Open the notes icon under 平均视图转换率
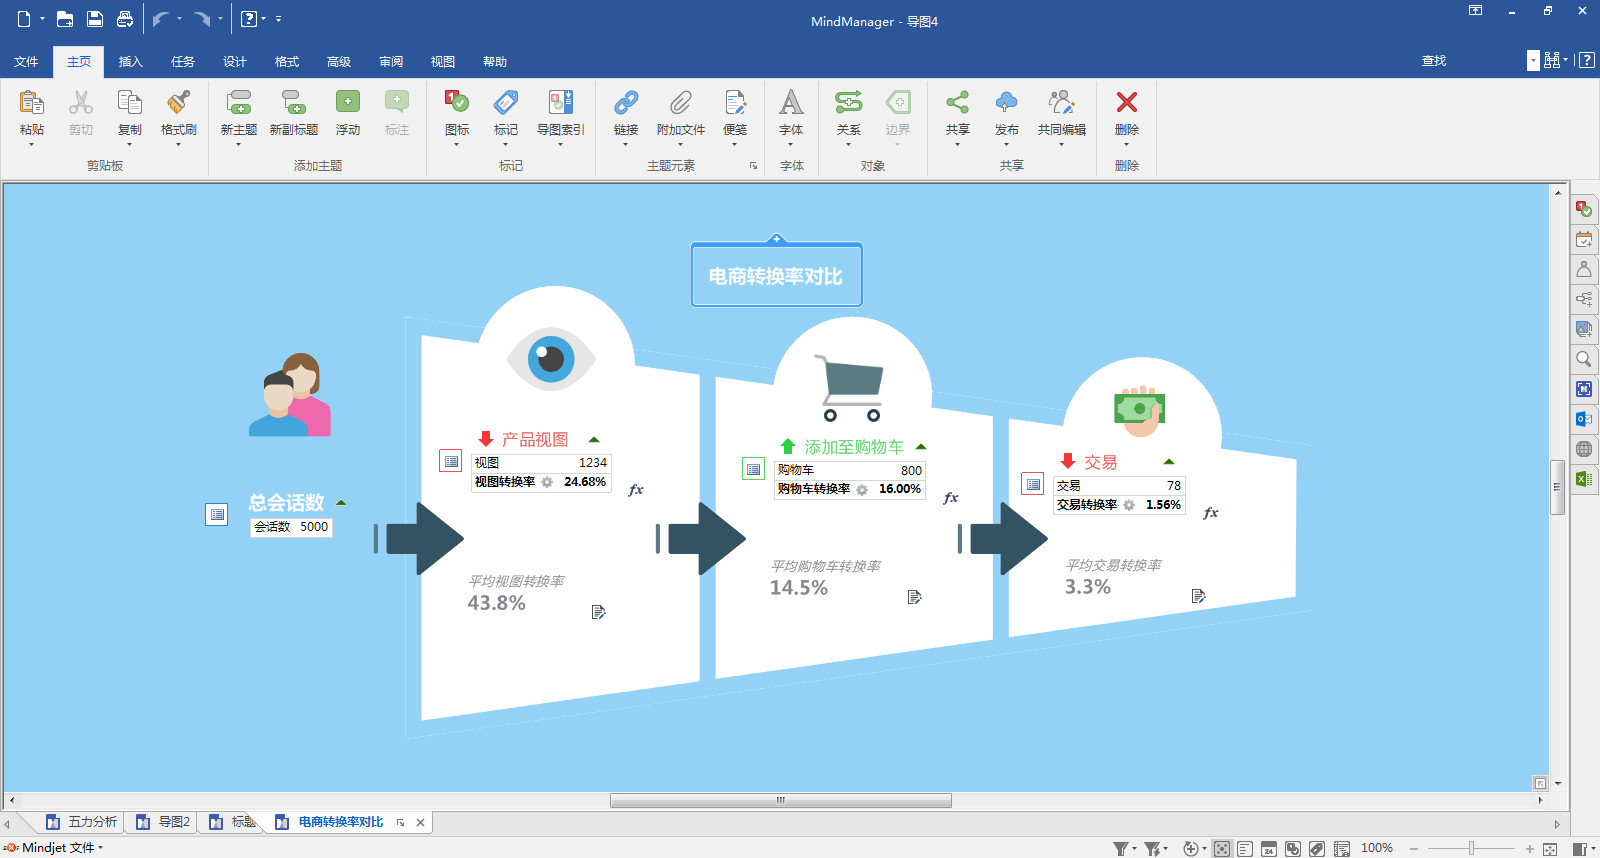This screenshot has height=858, width=1600. coord(598,612)
